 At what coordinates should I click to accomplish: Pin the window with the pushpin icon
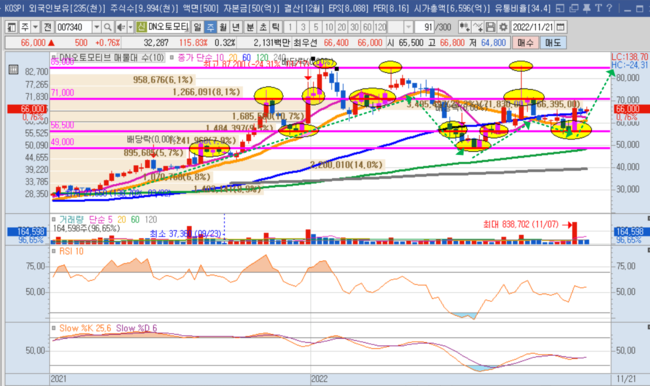point(587,8)
